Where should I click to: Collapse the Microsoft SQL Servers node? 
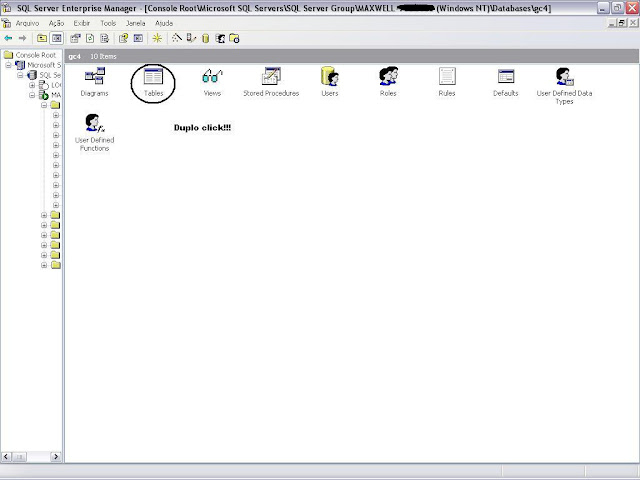tap(8, 65)
